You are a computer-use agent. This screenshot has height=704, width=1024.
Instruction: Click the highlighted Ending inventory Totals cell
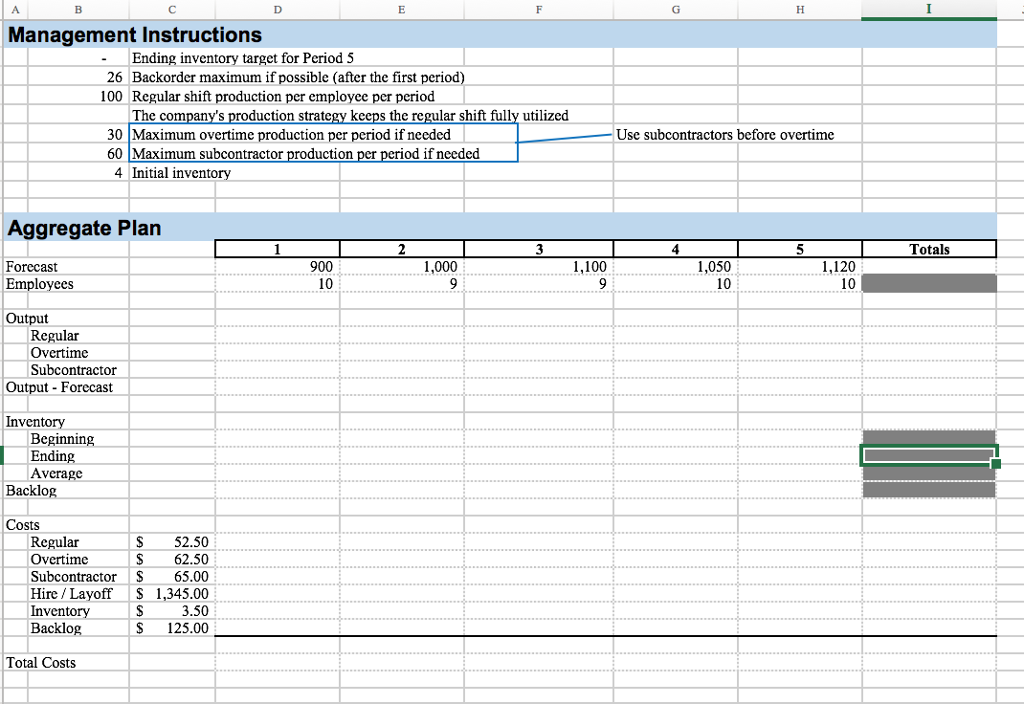point(928,455)
